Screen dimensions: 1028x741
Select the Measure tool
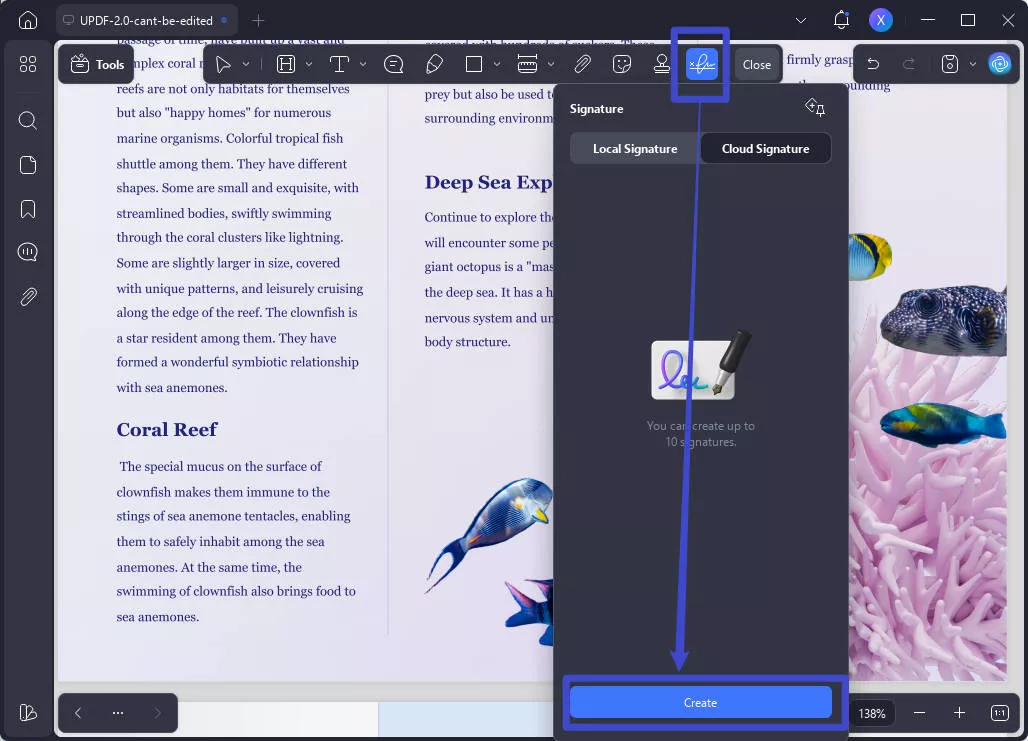tap(527, 64)
